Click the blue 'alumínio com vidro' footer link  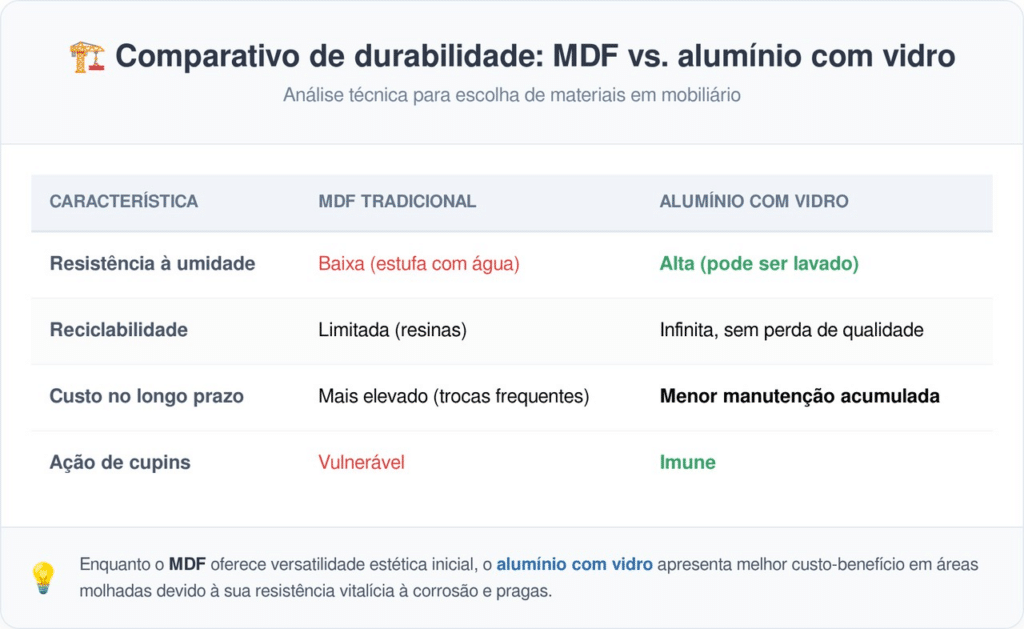click(574, 564)
